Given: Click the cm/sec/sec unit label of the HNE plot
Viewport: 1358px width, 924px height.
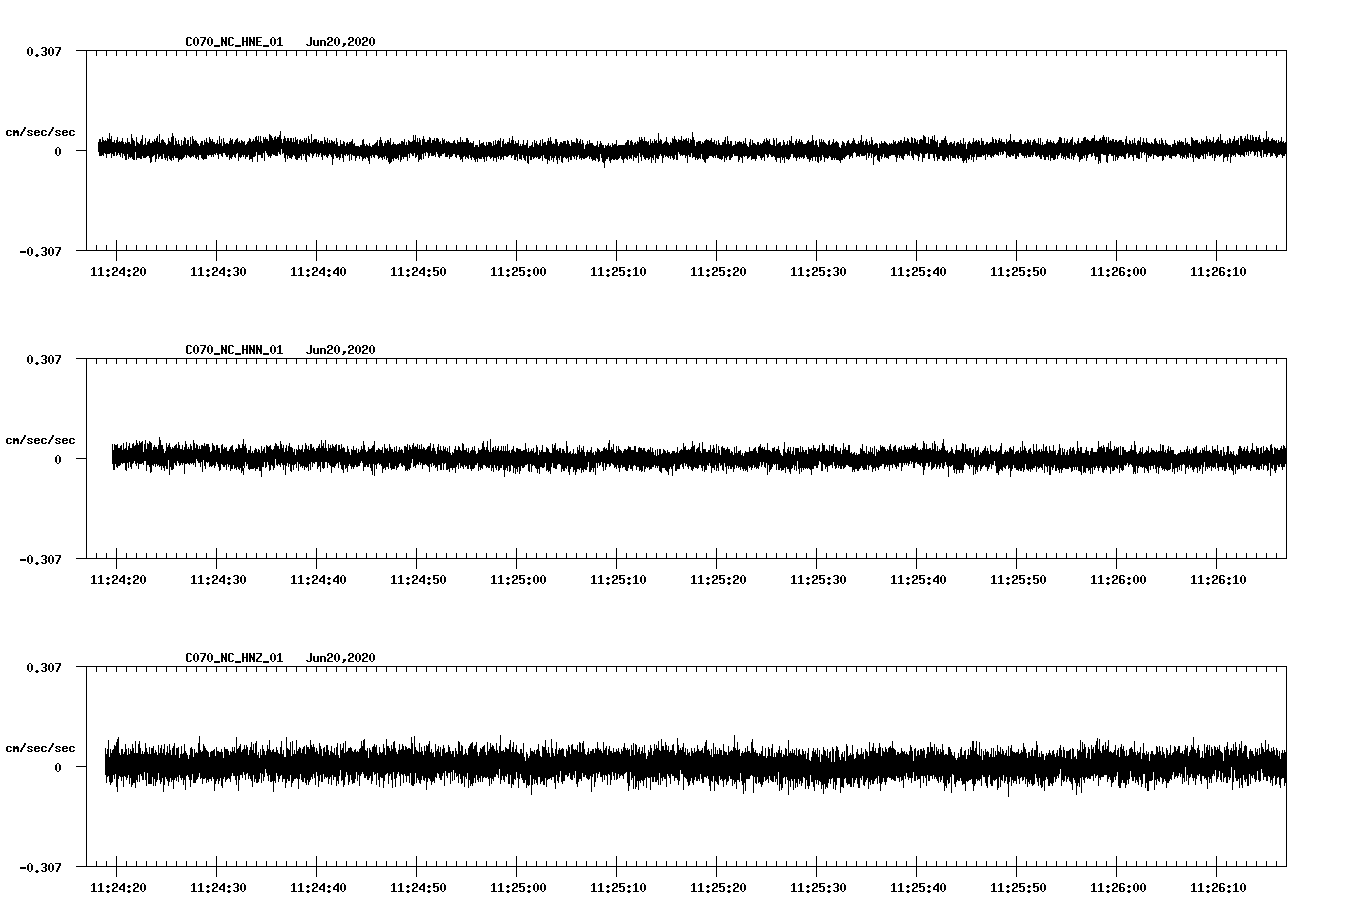Looking at the screenshot, I should tap(41, 132).
